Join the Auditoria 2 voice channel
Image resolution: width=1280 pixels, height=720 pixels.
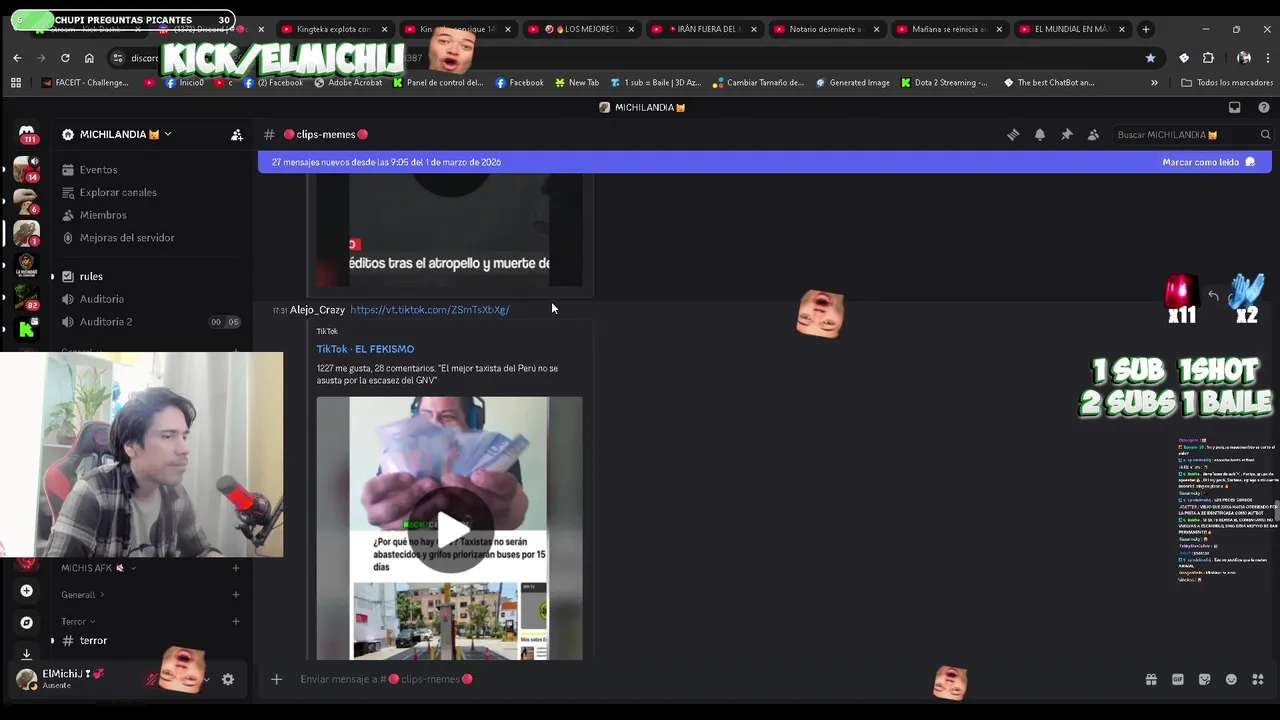click(106, 322)
